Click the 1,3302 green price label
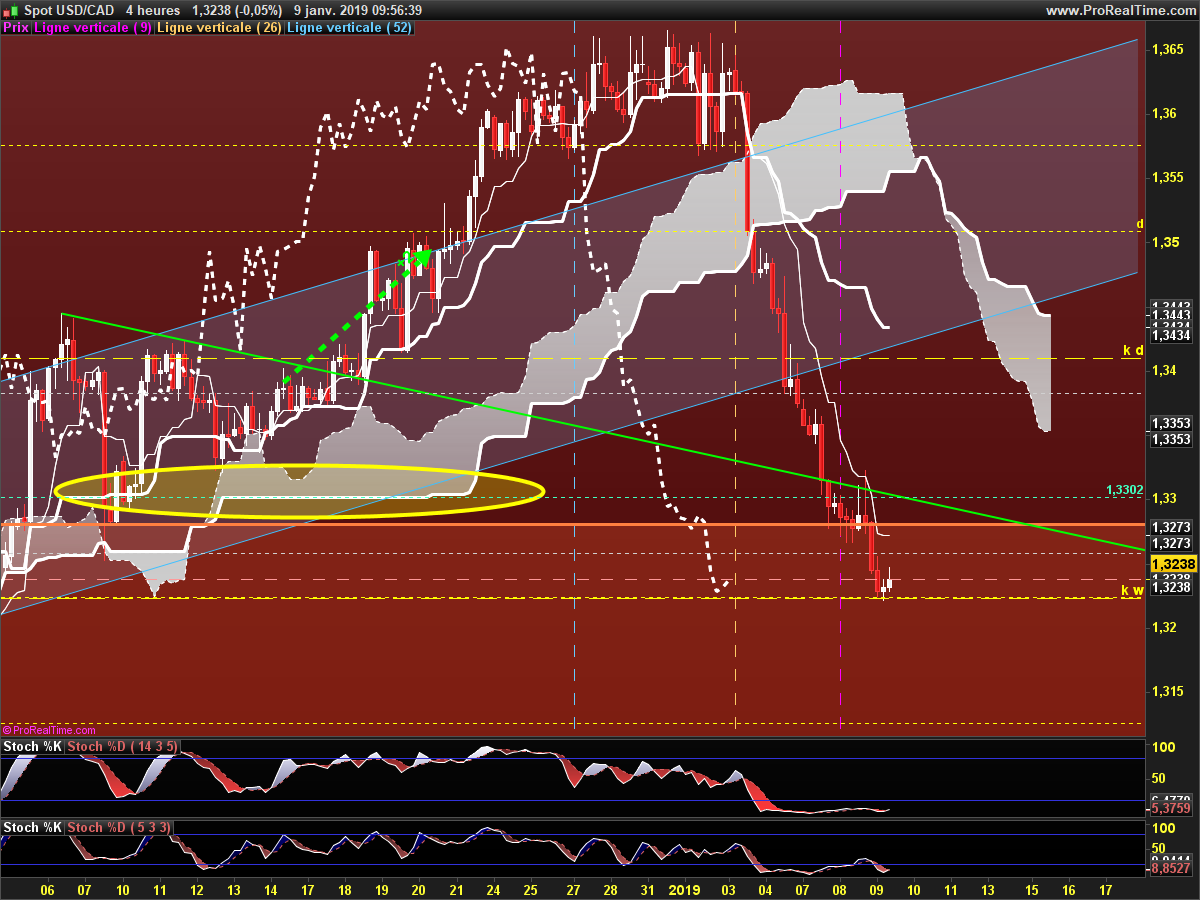Image resolution: width=1200 pixels, height=900 pixels. click(x=1124, y=489)
